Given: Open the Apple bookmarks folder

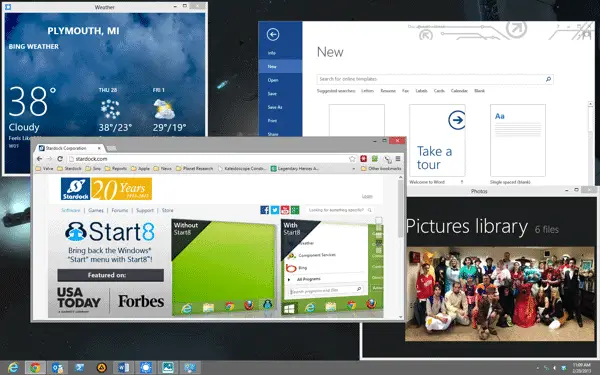Looking at the screenshot, I should tap(140, 168).
